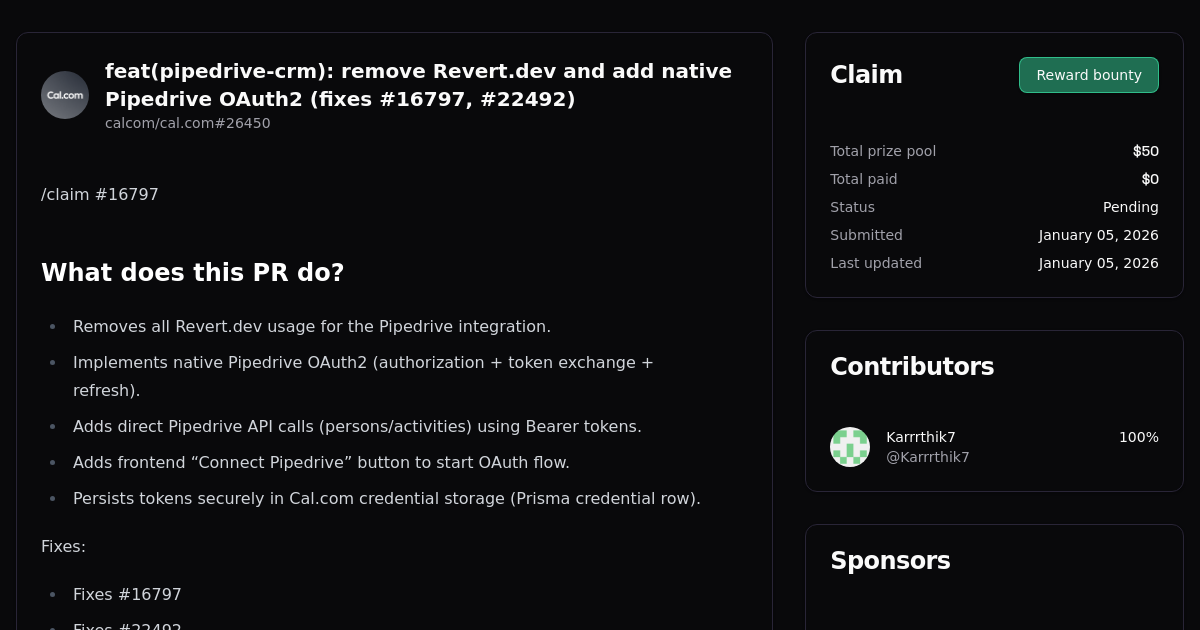Click the /claim #16797 command text

tap(100, 194)
